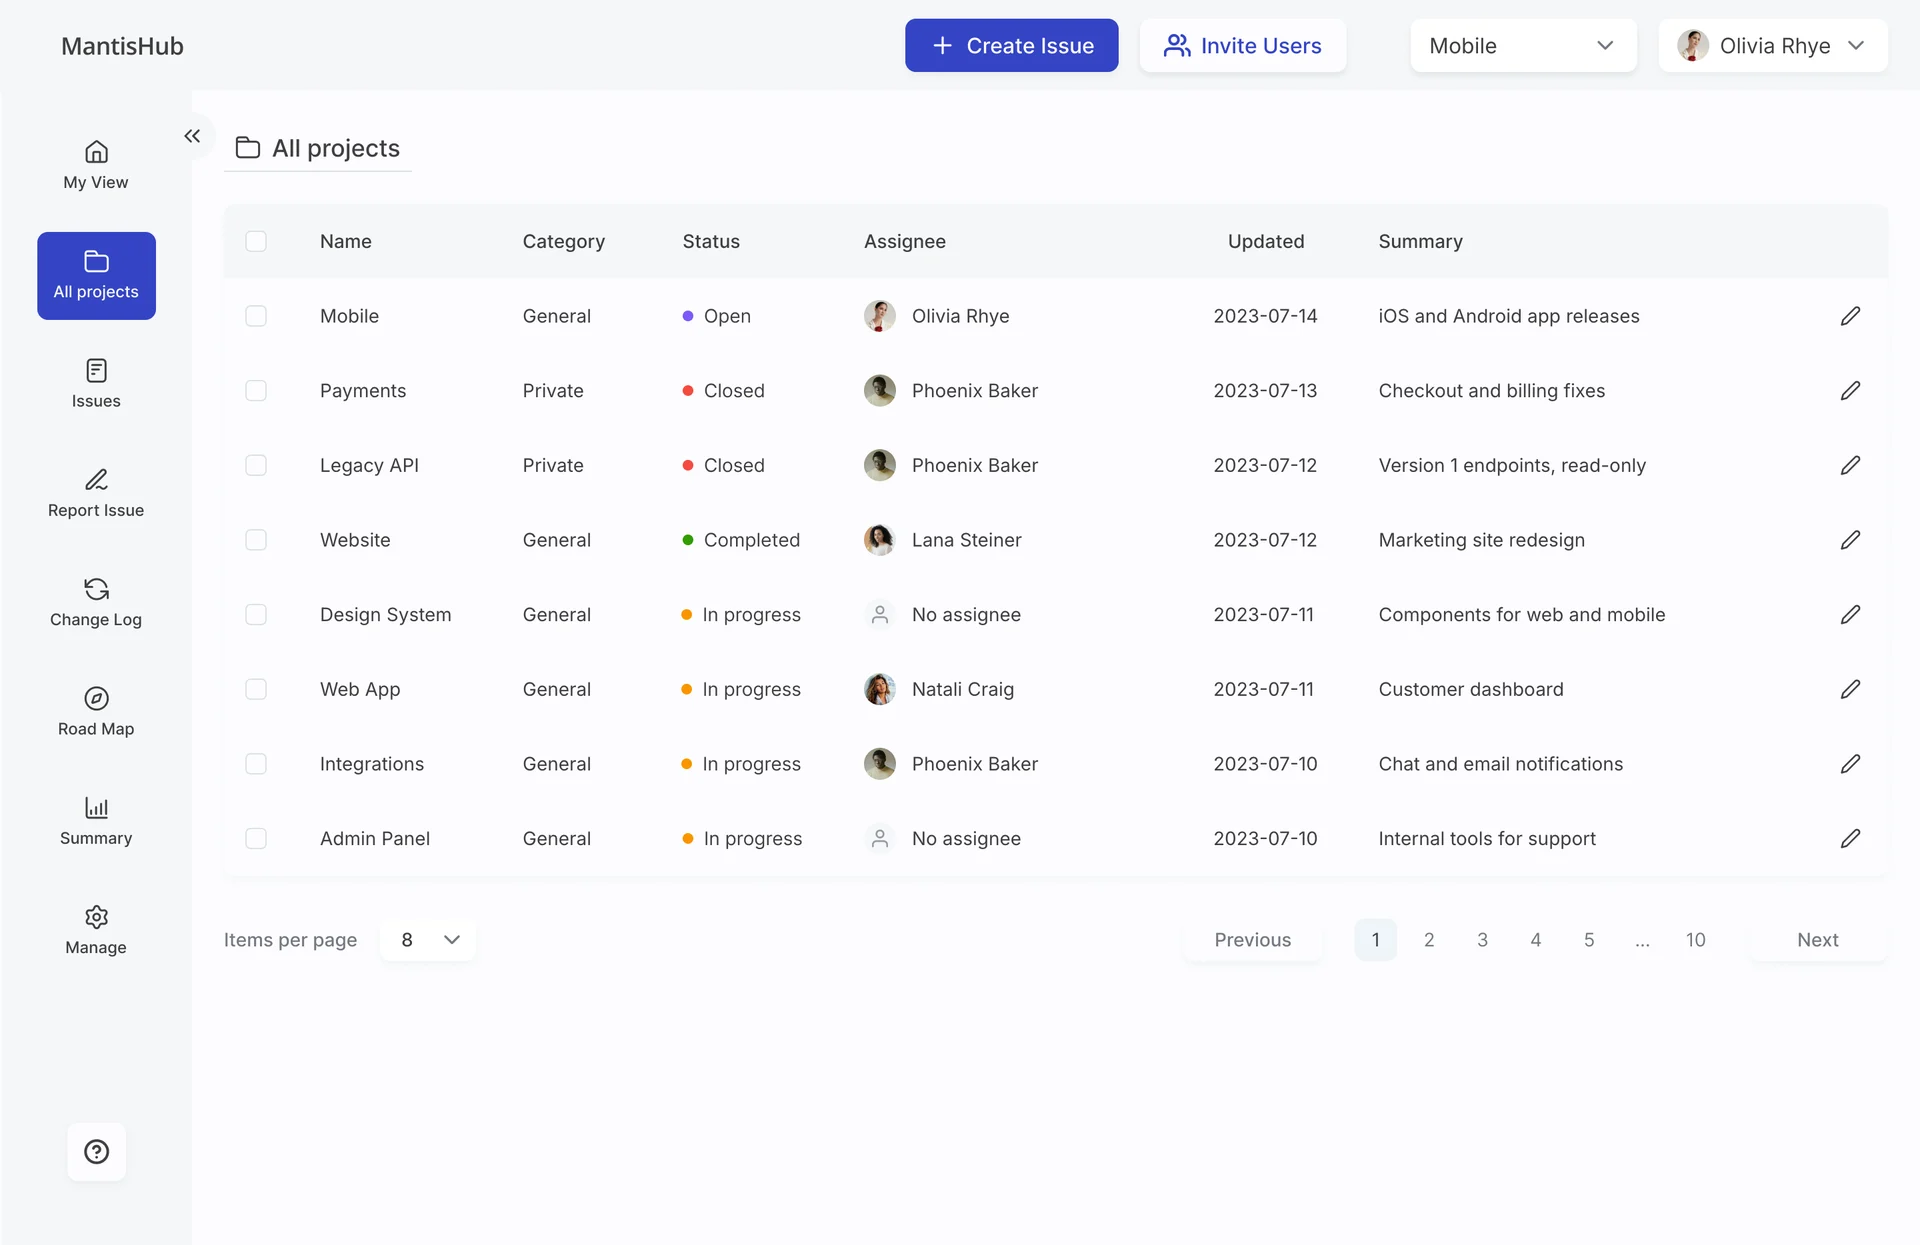Viewport: 1920px width, 1245px height.
Task: Jump to page 3
Action: click(1482, 940)
